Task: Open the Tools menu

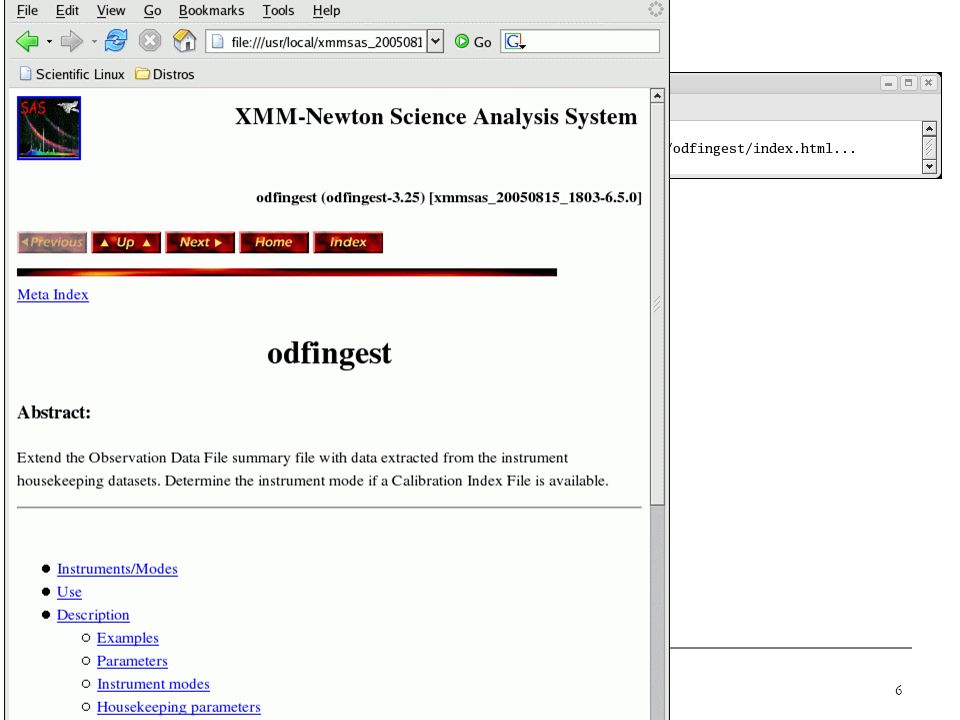Action: [x=278, y=10]
